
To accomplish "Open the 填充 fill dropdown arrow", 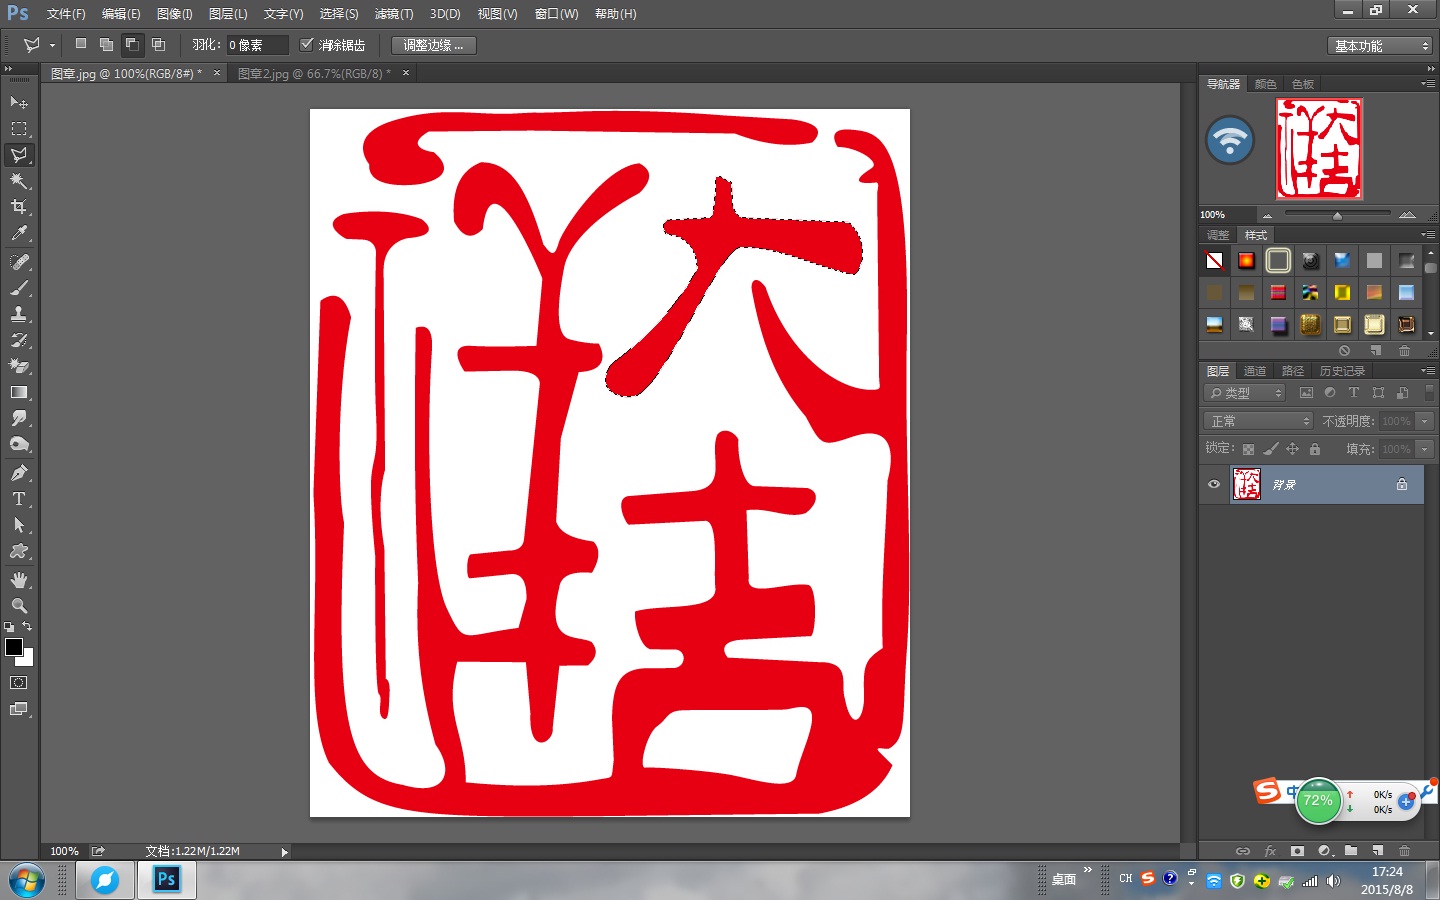I will point(1426,449).
